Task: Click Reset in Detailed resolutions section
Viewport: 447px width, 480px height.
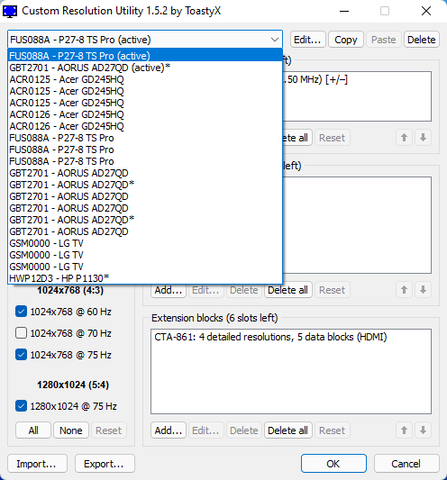Action: pos(332,138)
